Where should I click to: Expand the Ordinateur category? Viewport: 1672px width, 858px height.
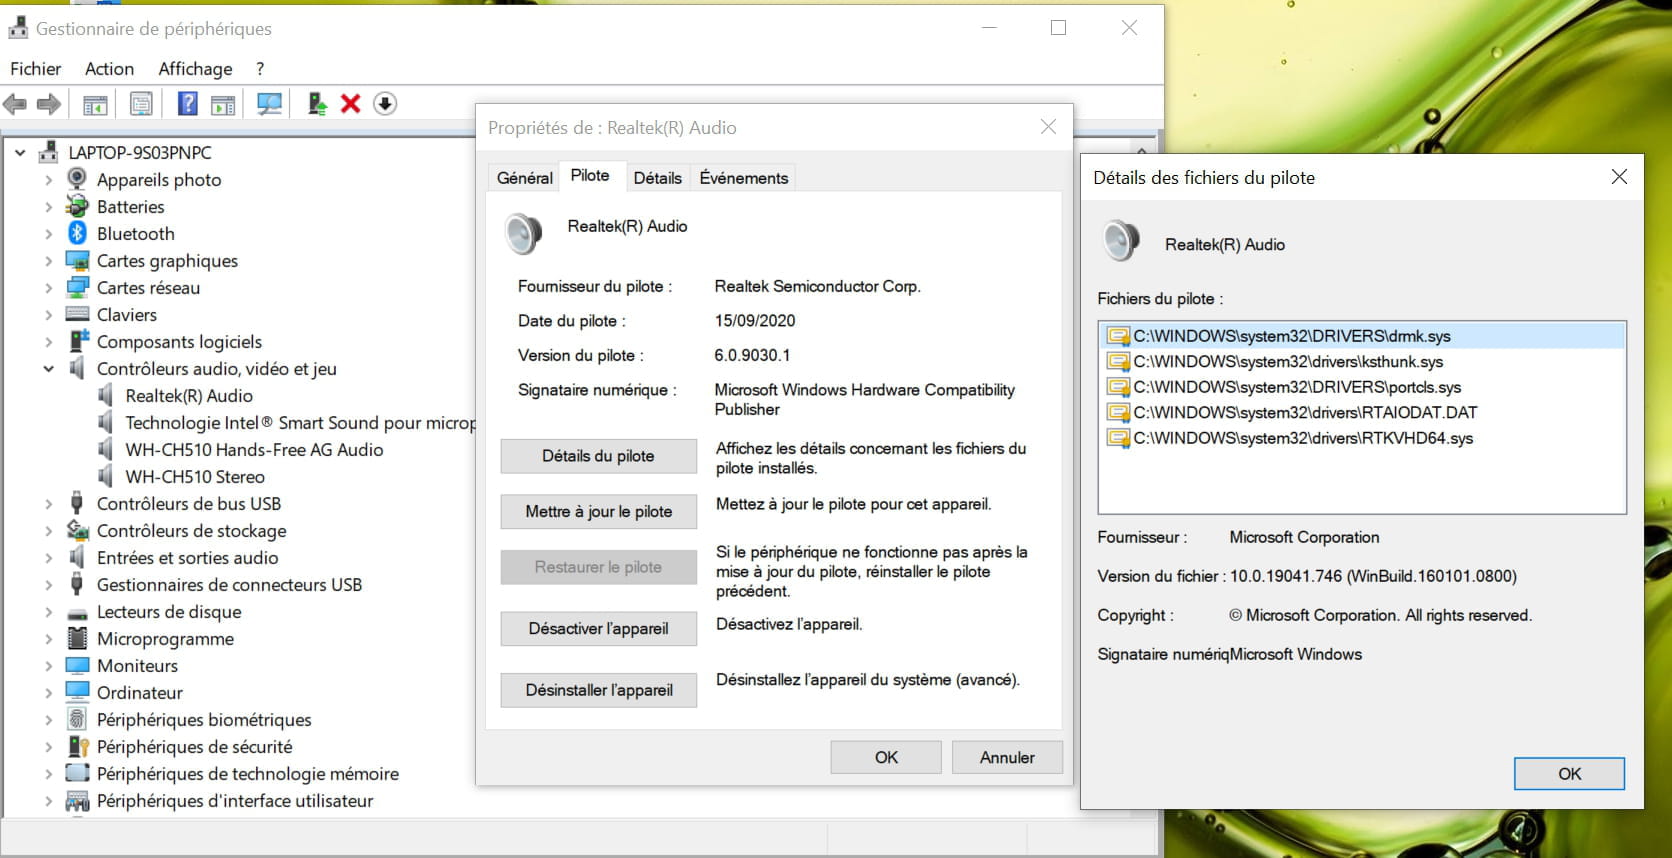48,693
